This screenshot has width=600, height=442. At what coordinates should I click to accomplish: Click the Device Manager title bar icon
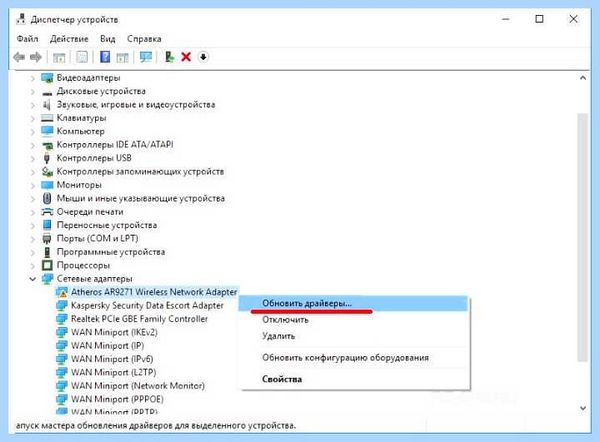[x=21, y=19]
